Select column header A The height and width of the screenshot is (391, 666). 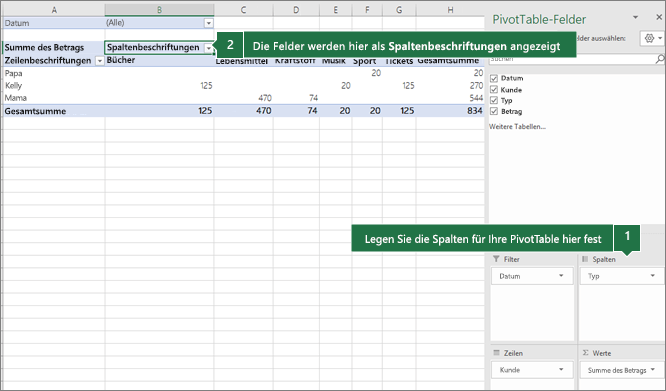point(54,10)
